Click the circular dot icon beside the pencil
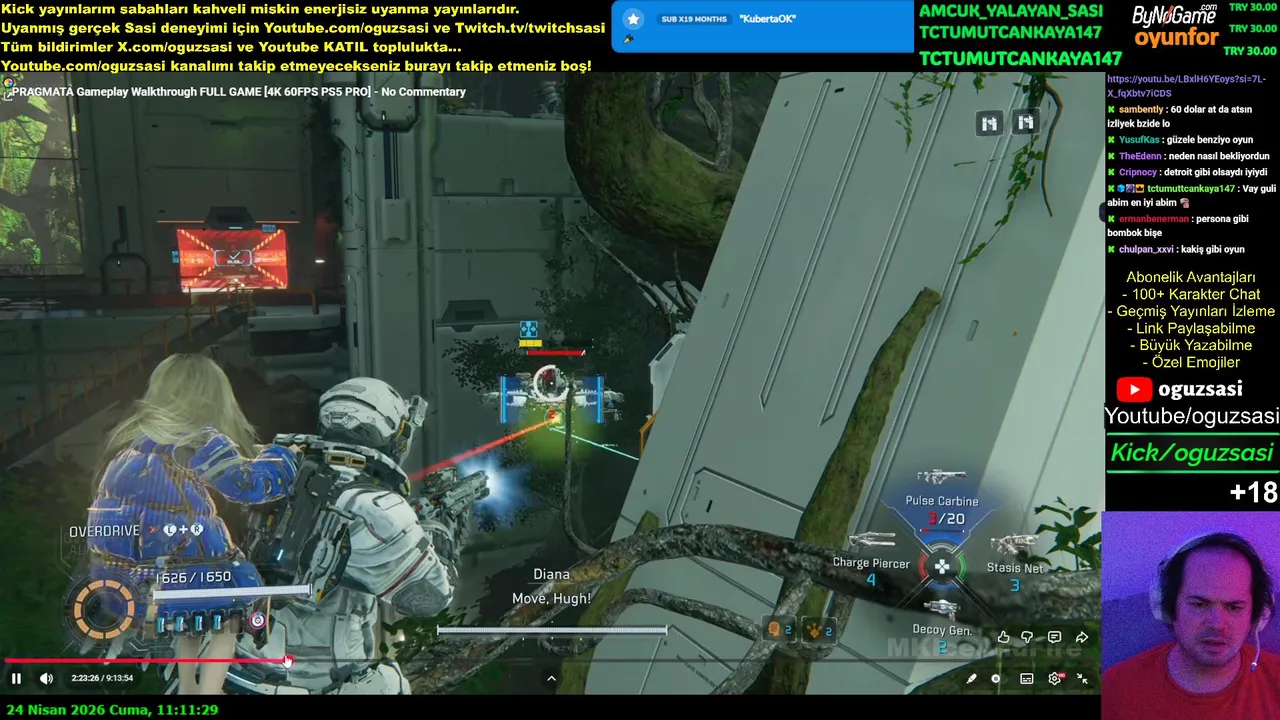The image size is (1280, 720). pos(995,678)
